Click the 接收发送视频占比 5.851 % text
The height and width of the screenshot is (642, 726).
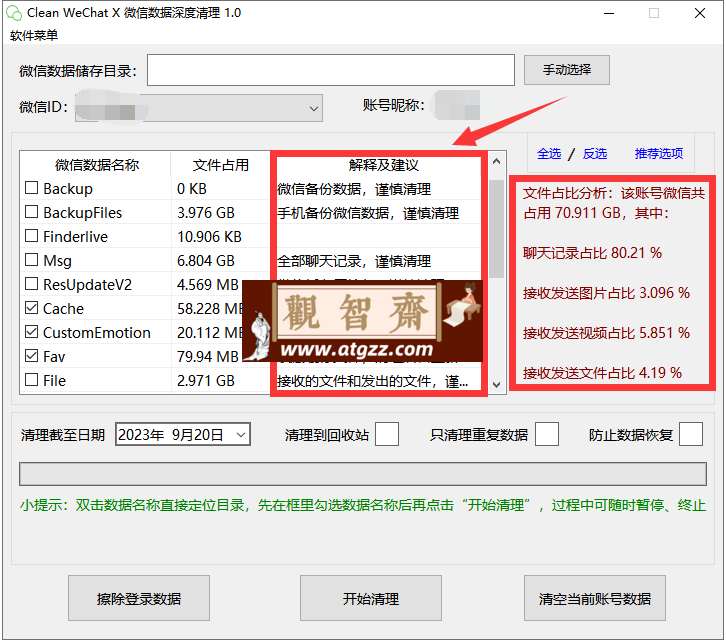click(x=606, y=333)
